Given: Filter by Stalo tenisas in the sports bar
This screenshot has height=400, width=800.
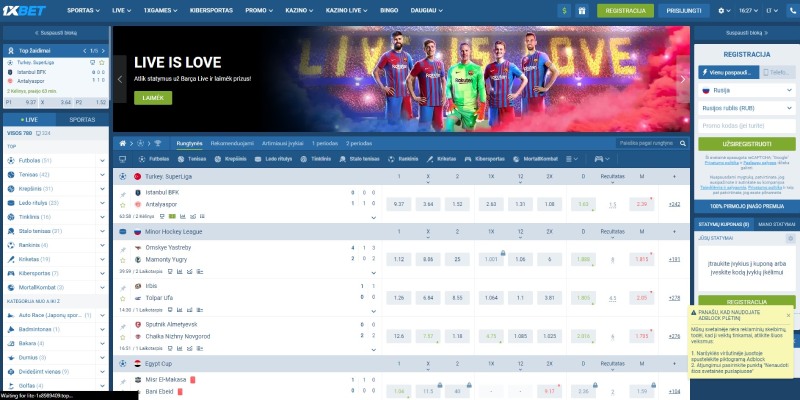Looking at the screenshot, I should click(x=359, y=159).
